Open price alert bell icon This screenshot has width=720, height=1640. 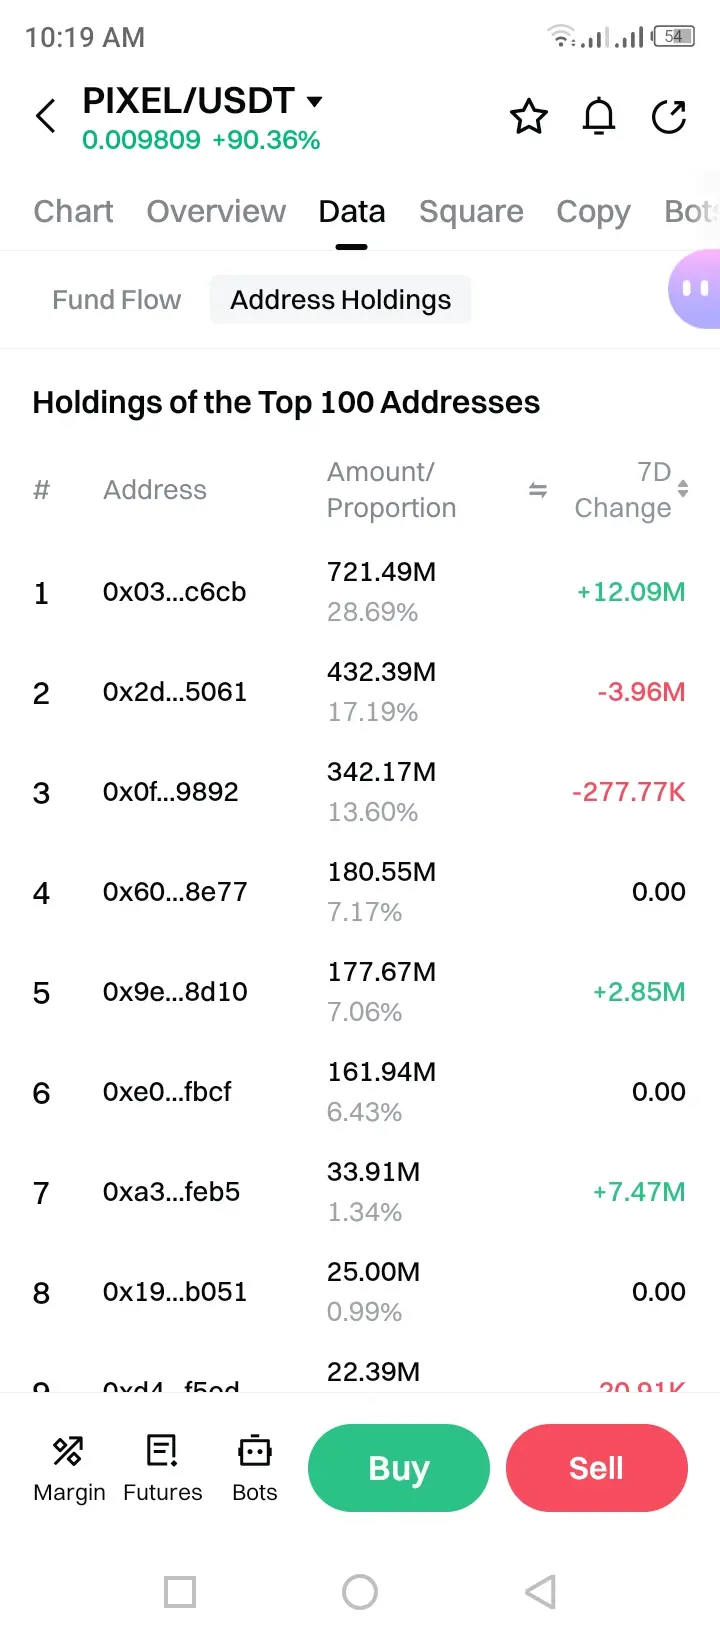(599, 117)
